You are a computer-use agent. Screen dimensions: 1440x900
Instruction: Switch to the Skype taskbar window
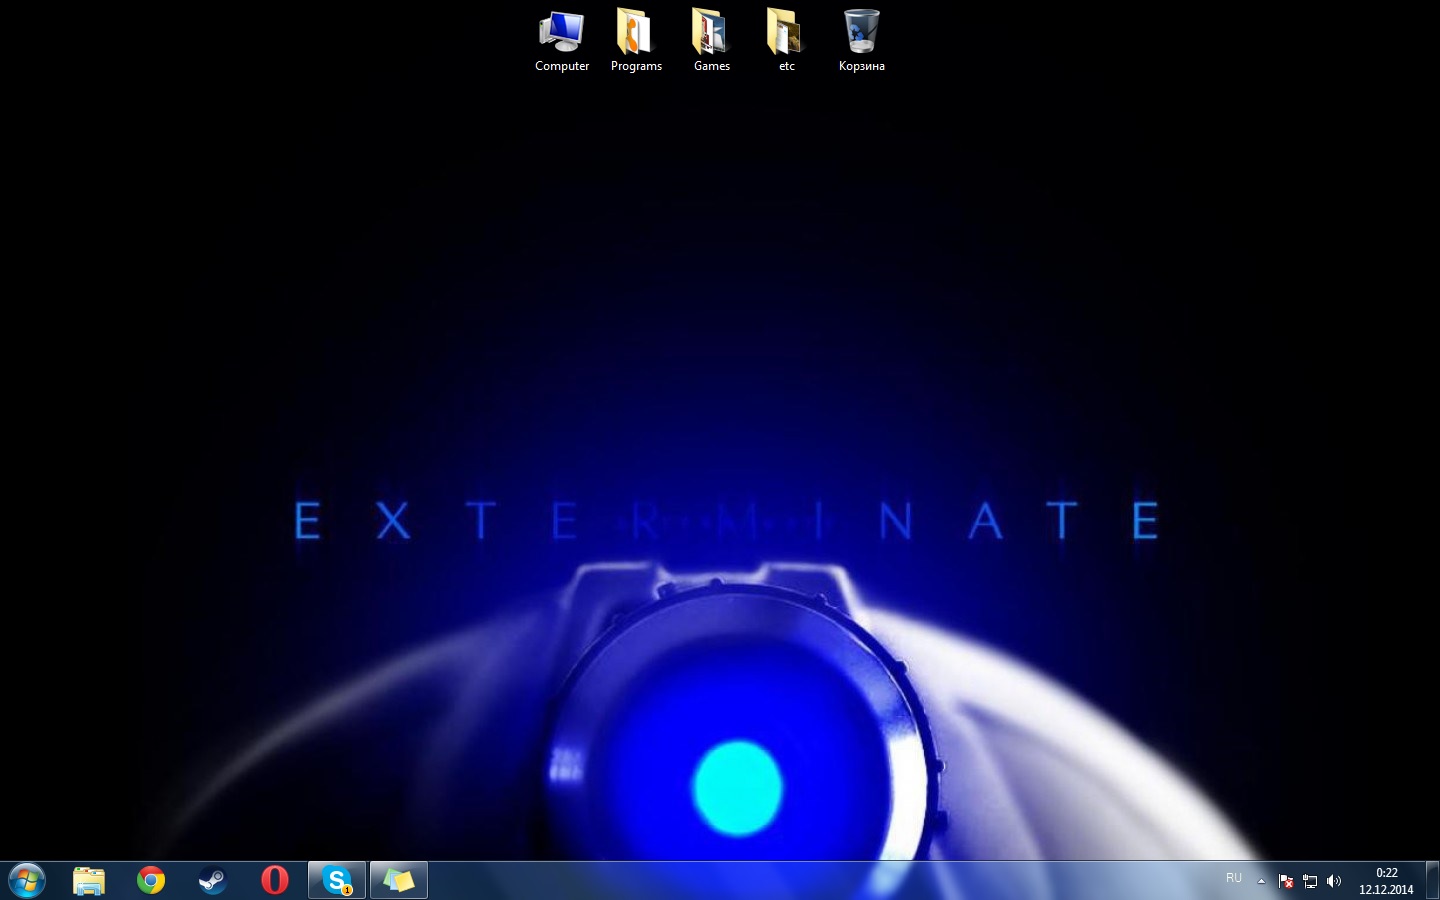coord(337,881)
